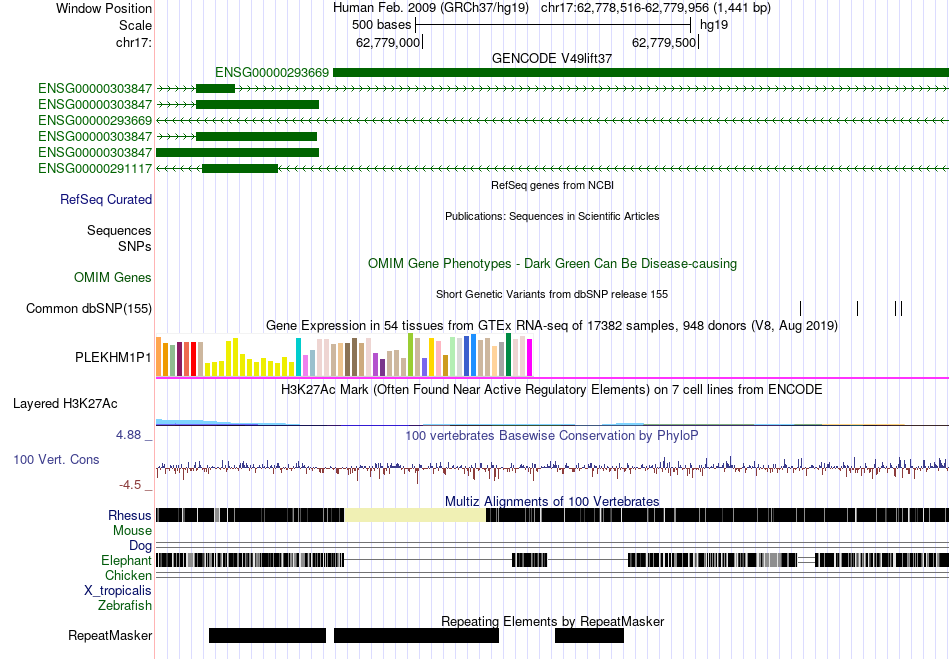950x659 pixels.
Task: Select the second single Common dbSNP variant tick
Action: point(857,308)
